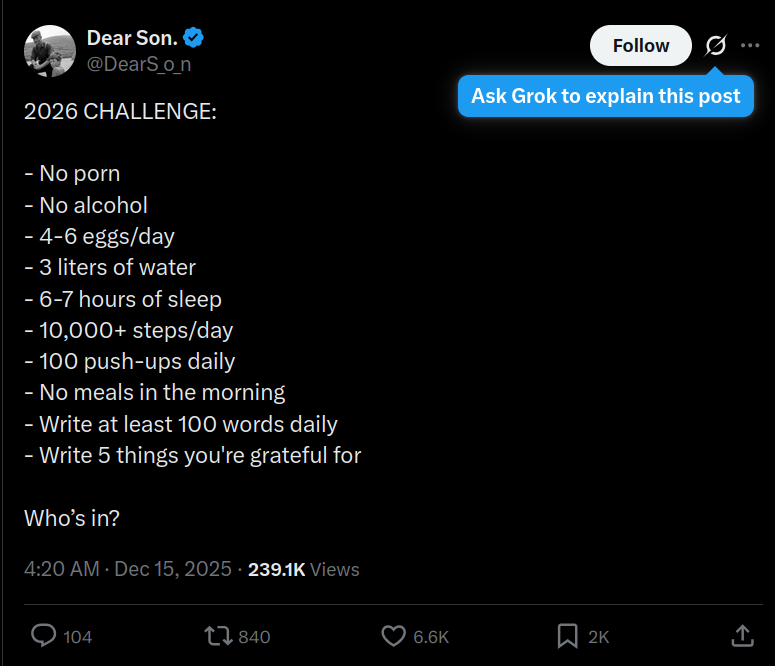
Task: Click the 2K bookmarks count
Action: click(598, 637)
